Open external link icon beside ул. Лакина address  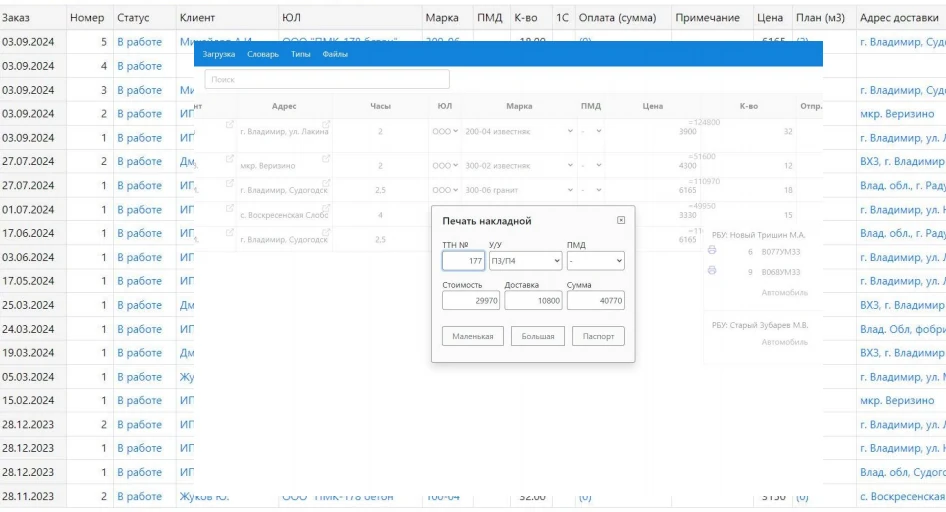[326, 125]
